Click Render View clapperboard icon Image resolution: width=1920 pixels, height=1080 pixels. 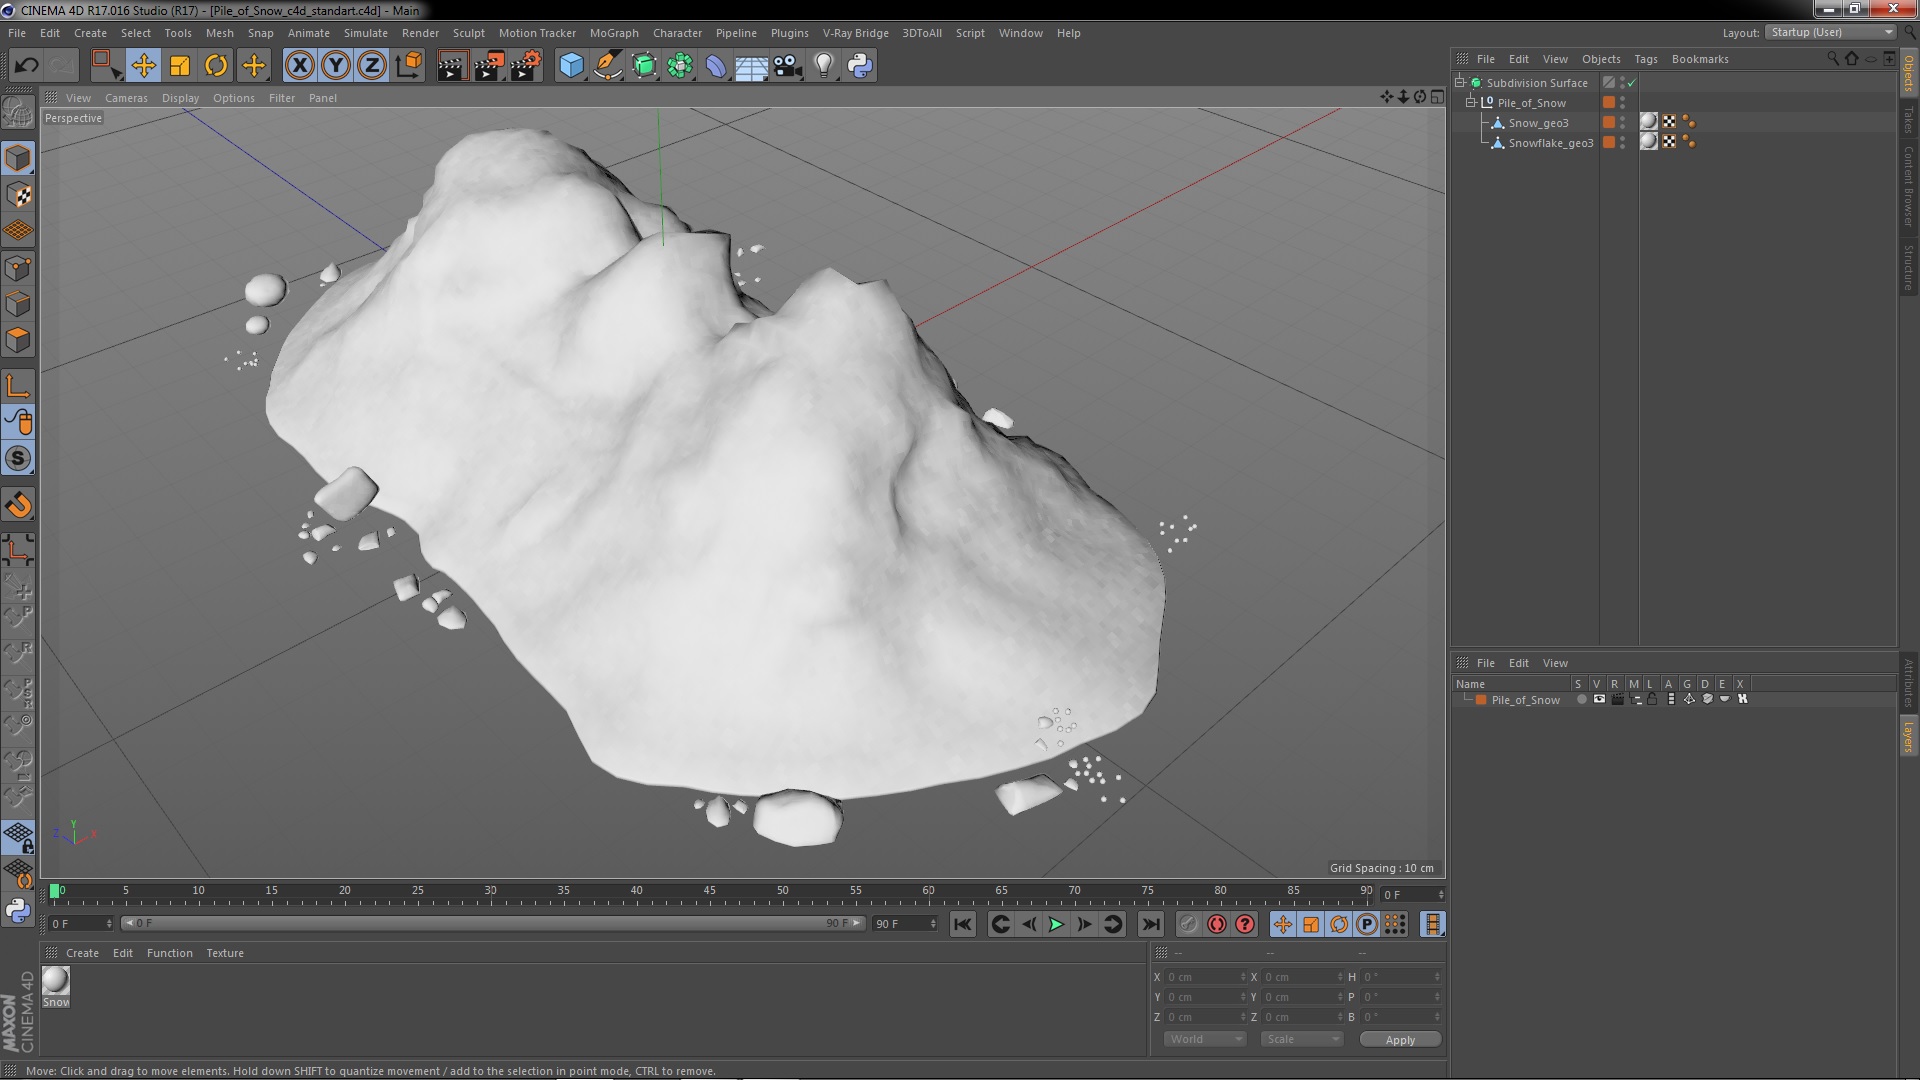(x=452, y=66)
